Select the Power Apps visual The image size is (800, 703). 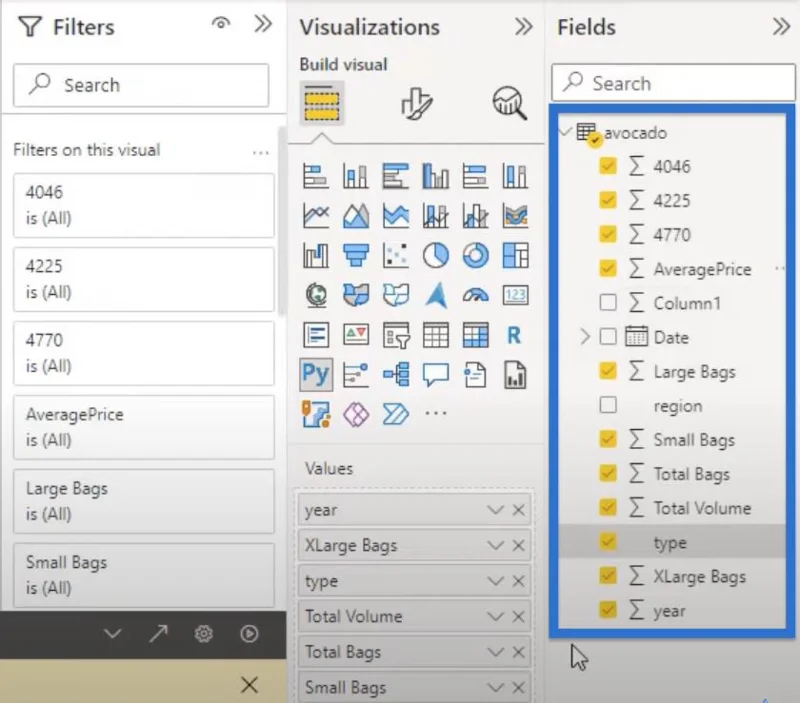[356, 414]
